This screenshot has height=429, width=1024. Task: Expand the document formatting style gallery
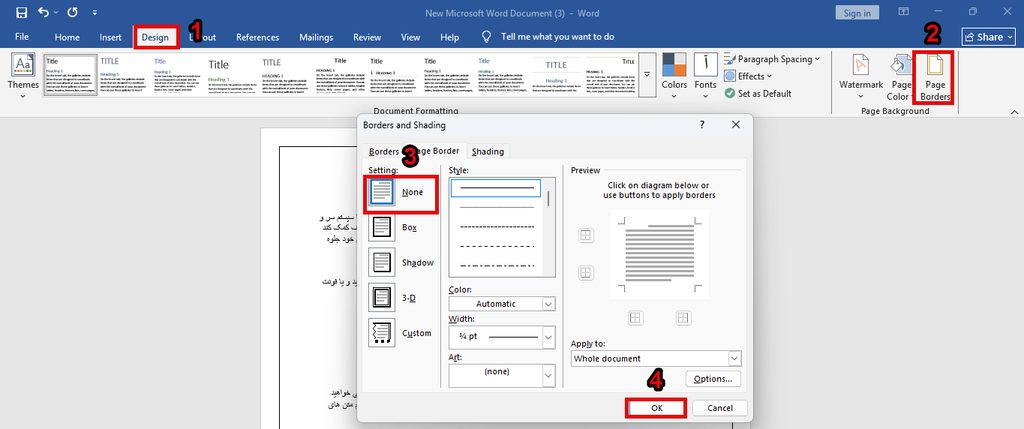(647, 74)
